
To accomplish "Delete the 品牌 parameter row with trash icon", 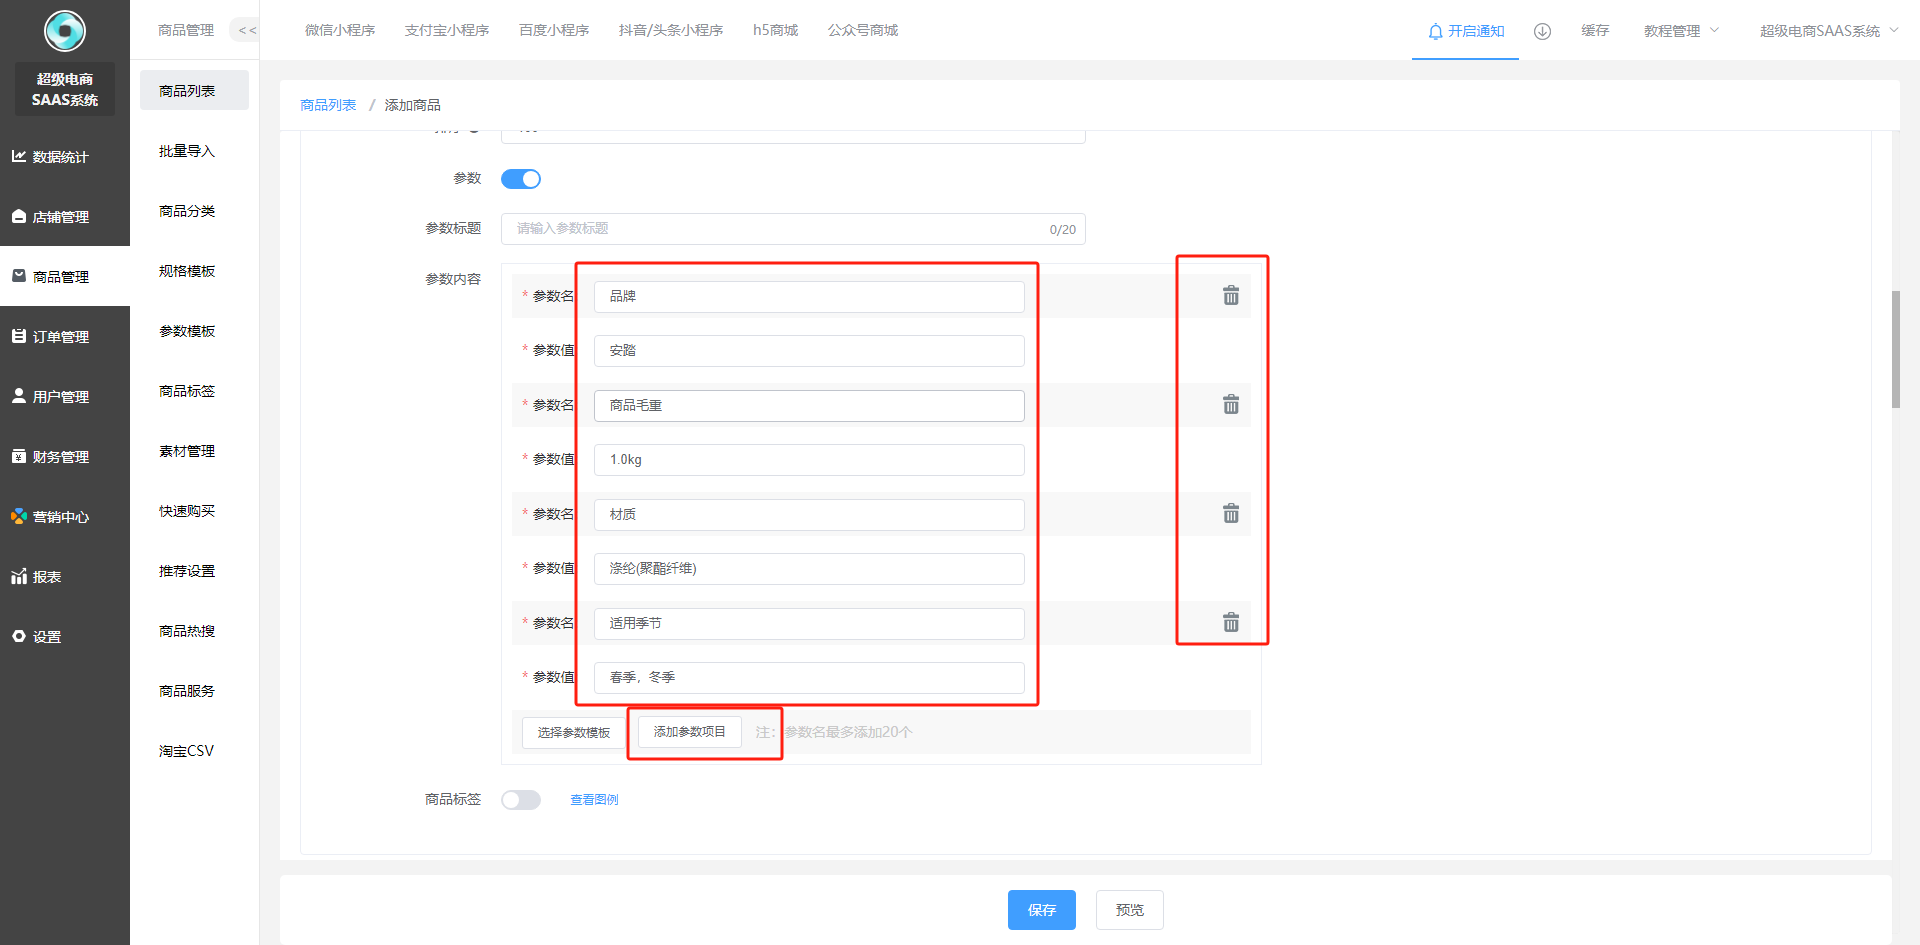I will click(x=1231, y=296).
